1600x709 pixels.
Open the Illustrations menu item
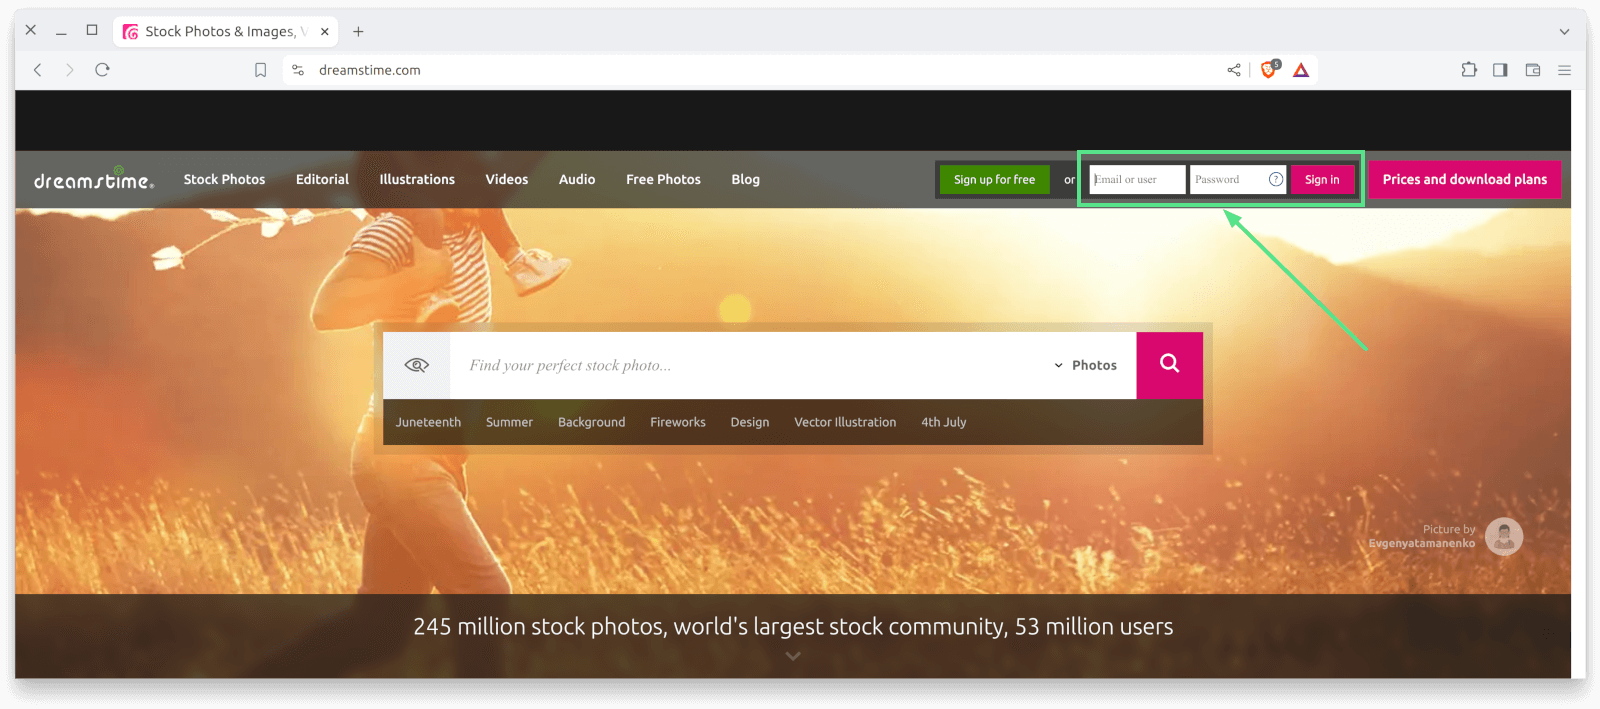[417, 179]
